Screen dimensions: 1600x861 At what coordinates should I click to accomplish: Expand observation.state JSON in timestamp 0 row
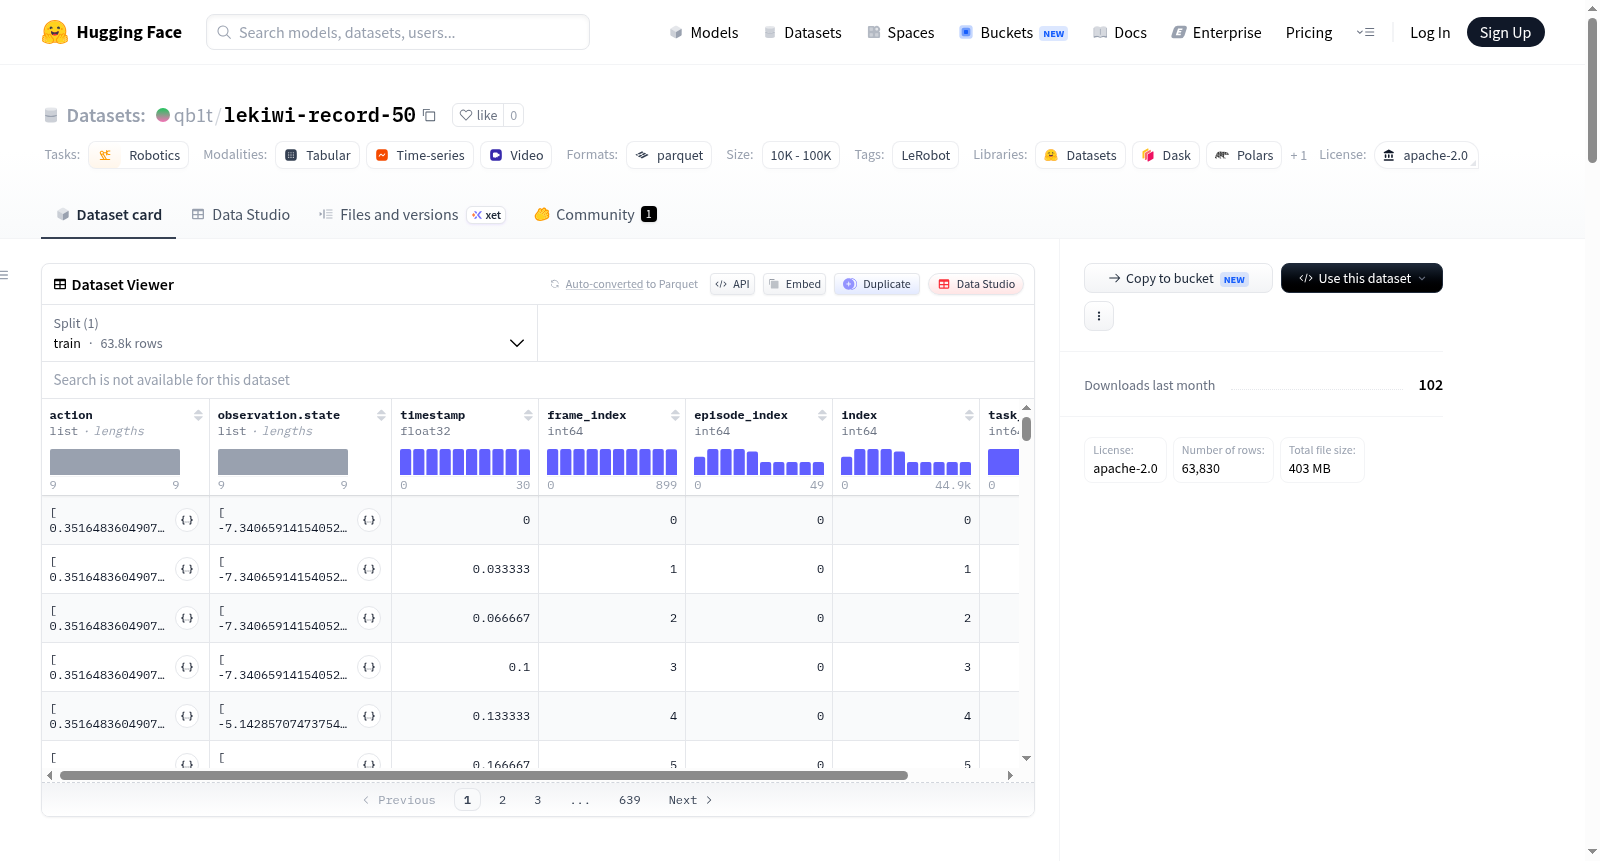369,520
